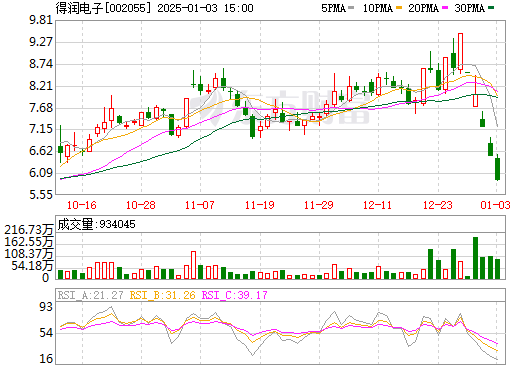520x365 pixels.
Task: Click the 6.09 price axis label
Action: (x=41, y=173)
